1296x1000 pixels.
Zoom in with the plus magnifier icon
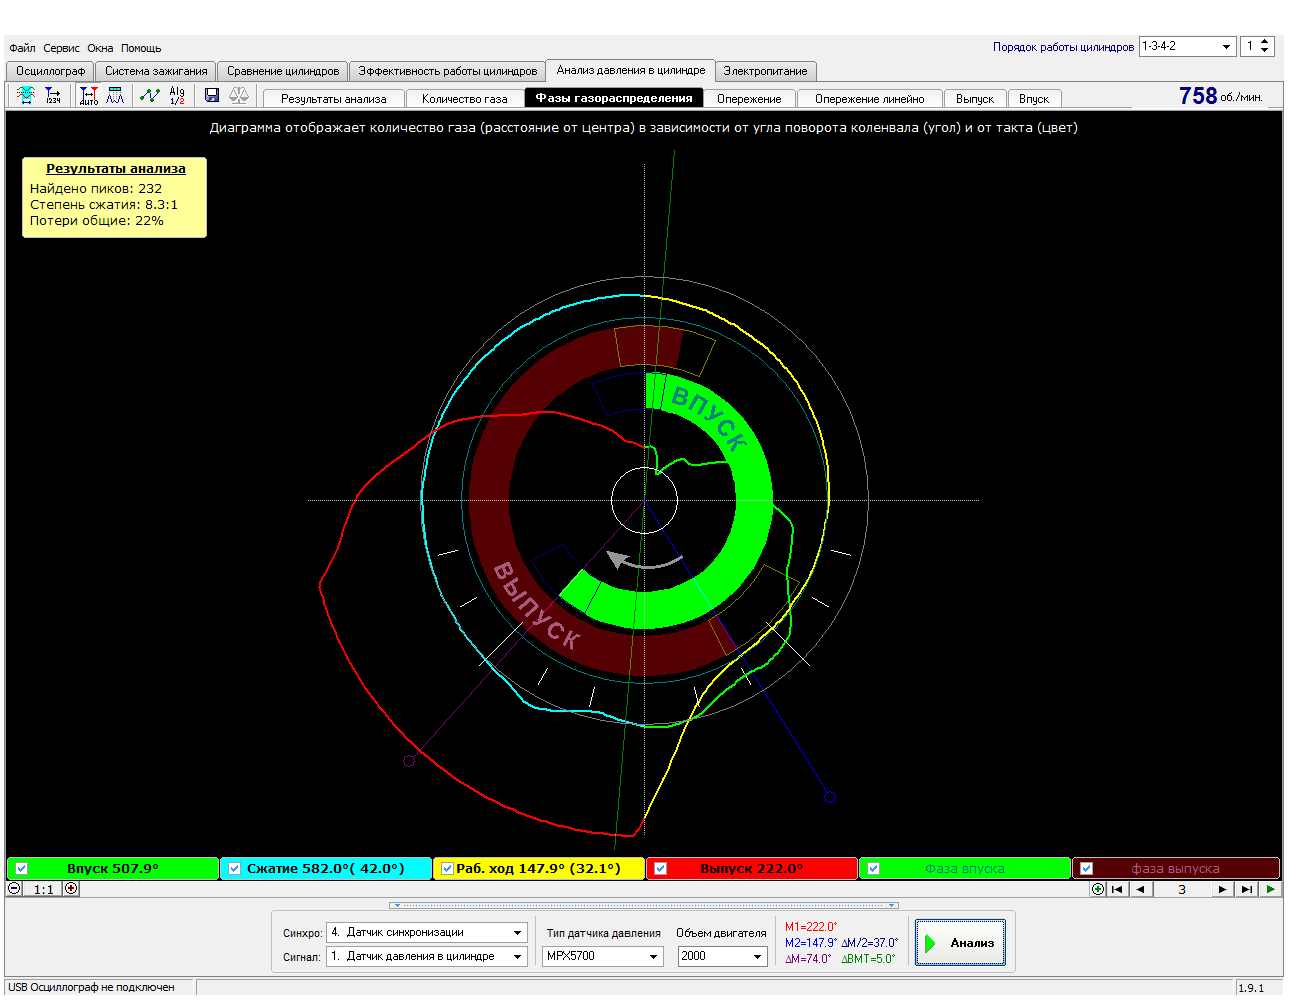[71, 888]
